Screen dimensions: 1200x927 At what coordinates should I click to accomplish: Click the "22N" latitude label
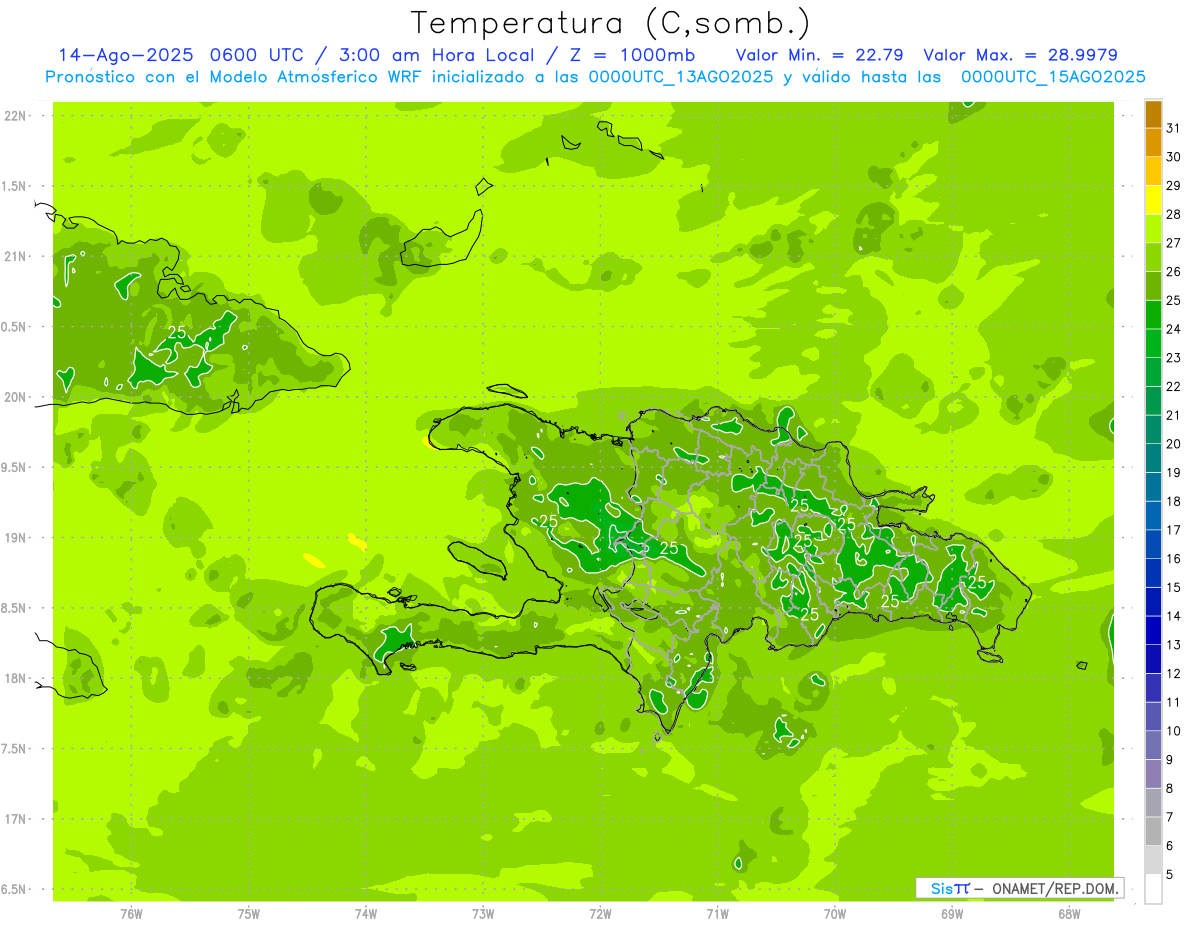coord(16,116)
